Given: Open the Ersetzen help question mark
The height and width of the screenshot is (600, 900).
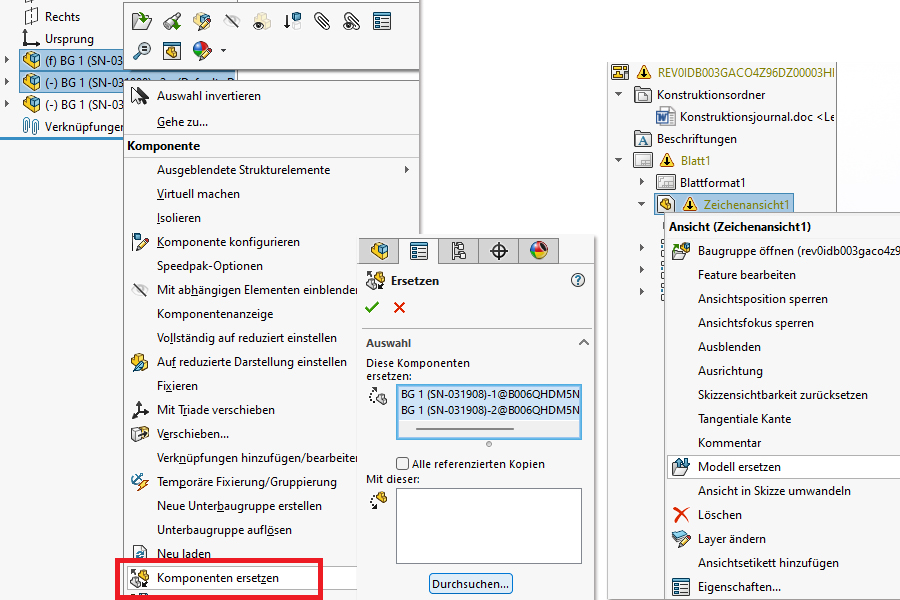Looking at the screenshot, I should 577,281.
